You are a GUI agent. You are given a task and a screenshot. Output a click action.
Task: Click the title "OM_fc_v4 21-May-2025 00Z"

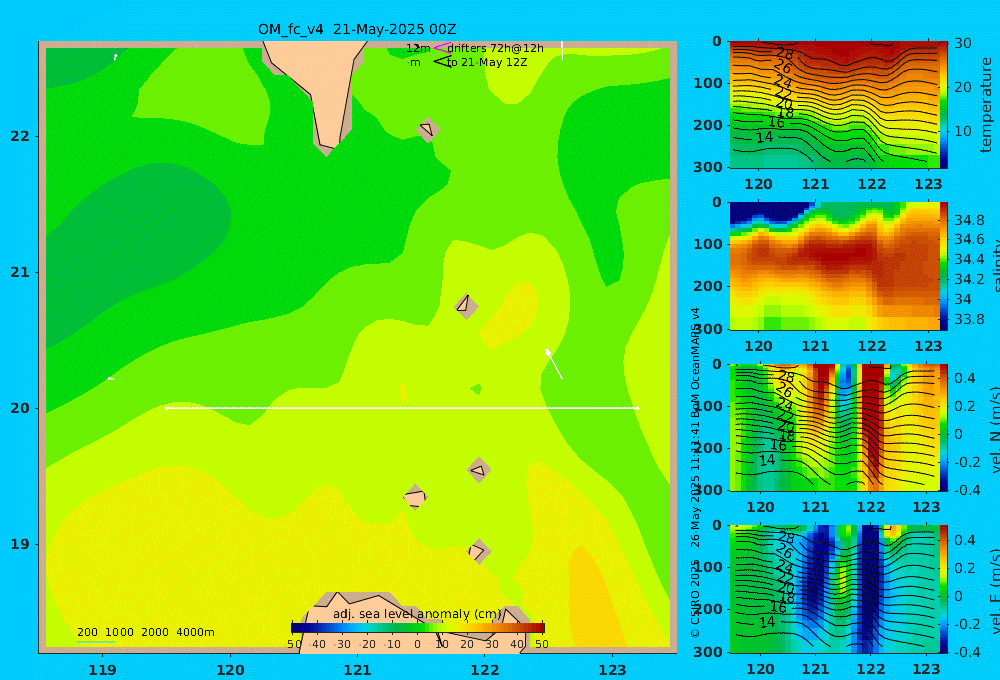coord(357,29)
